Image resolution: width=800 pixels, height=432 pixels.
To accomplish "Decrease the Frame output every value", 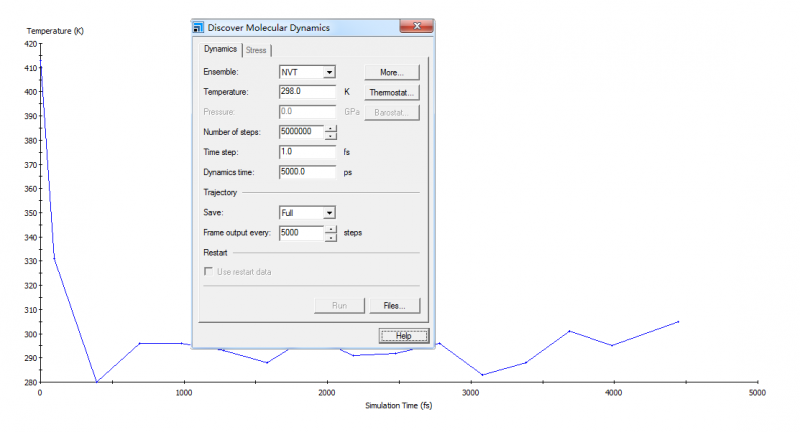I will 331,237.
